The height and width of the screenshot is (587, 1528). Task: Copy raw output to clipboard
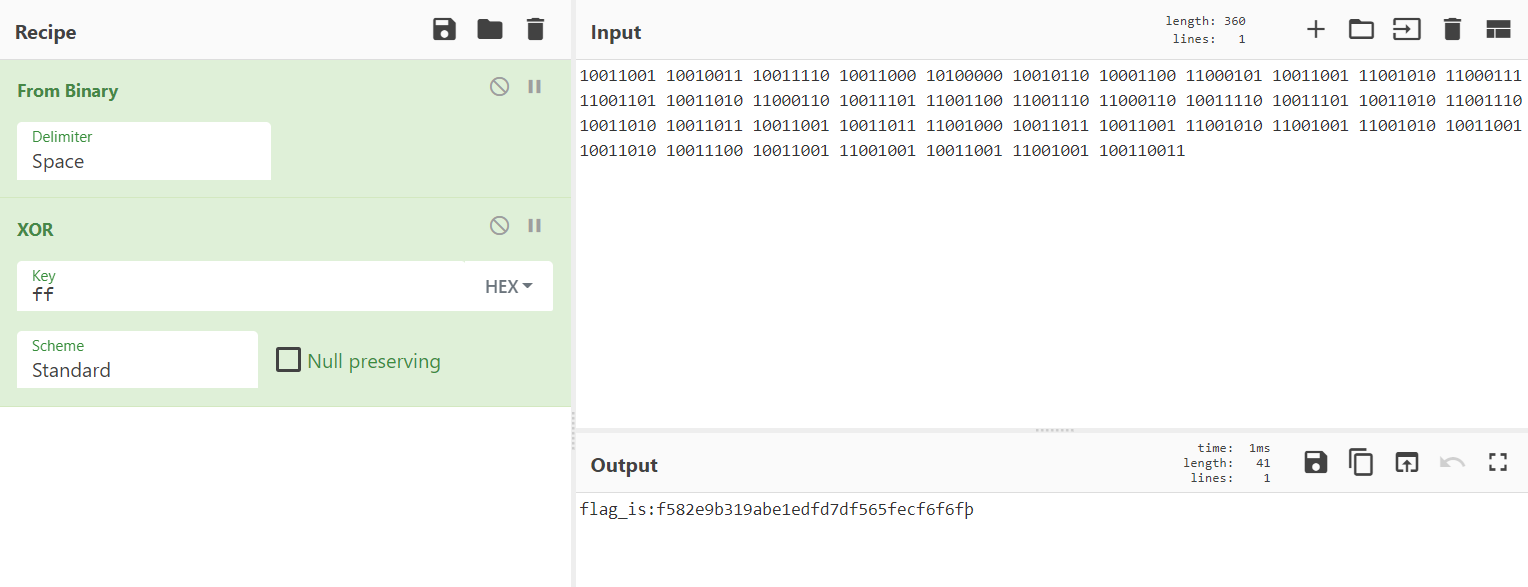click(1361, 462)
